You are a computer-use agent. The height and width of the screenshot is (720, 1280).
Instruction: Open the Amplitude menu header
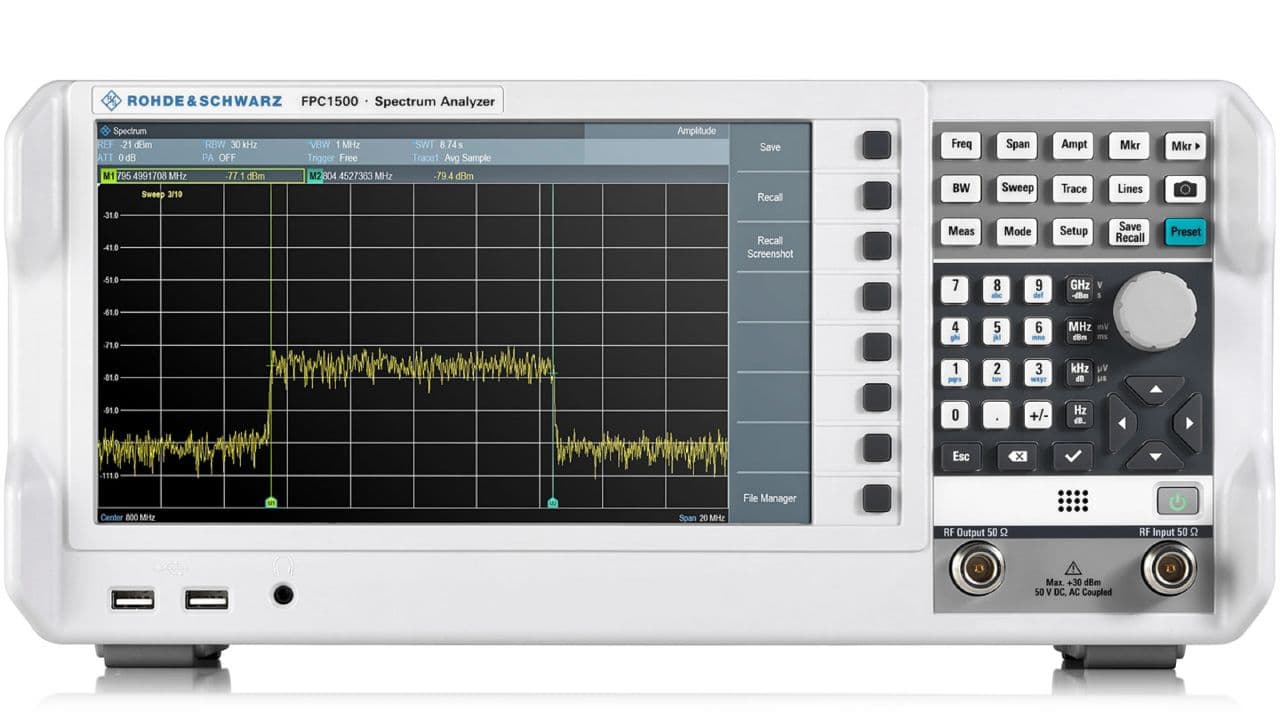[x=699, y=130]
